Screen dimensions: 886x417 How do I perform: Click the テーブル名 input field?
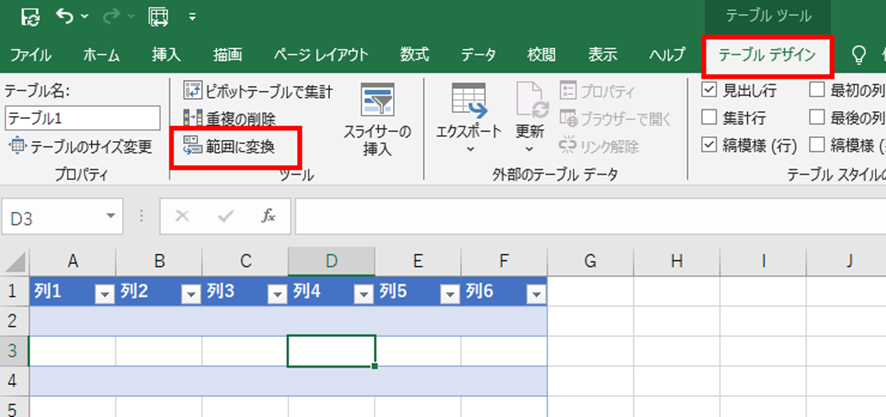[x=81, y=118]
